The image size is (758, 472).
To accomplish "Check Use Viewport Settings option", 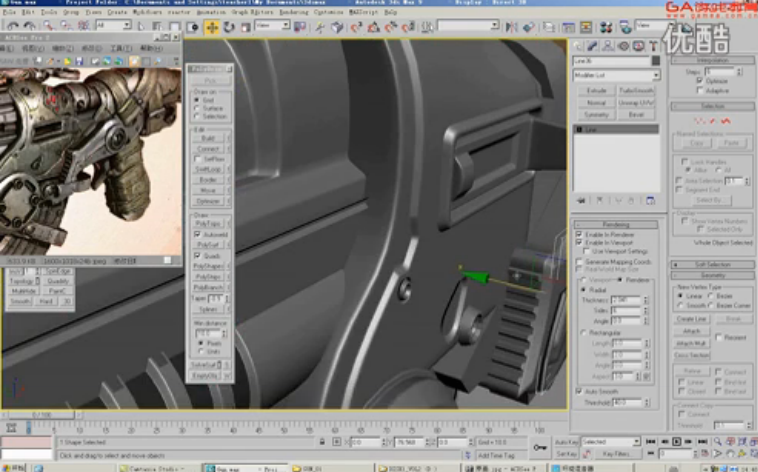I will coord(586,251).
